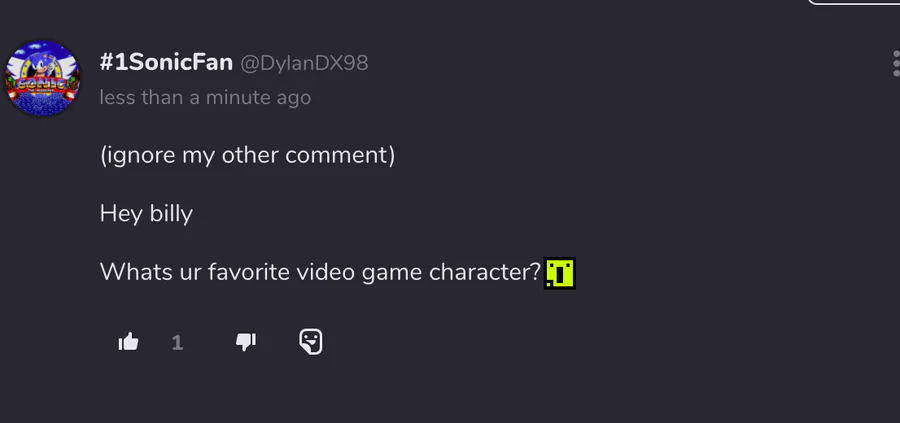Click the "Whats ur favorite video game character?" line
Screen dimensions: 900x423
(320, 272)
